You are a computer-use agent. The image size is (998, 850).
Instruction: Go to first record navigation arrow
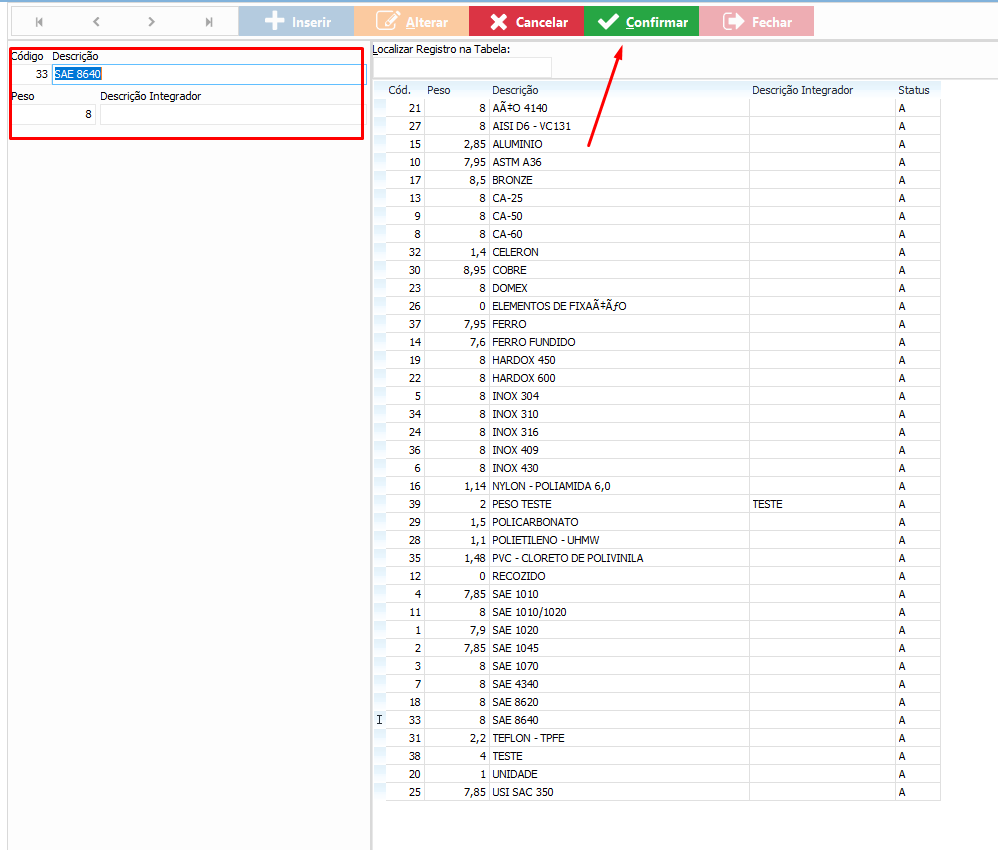(39, 22)
